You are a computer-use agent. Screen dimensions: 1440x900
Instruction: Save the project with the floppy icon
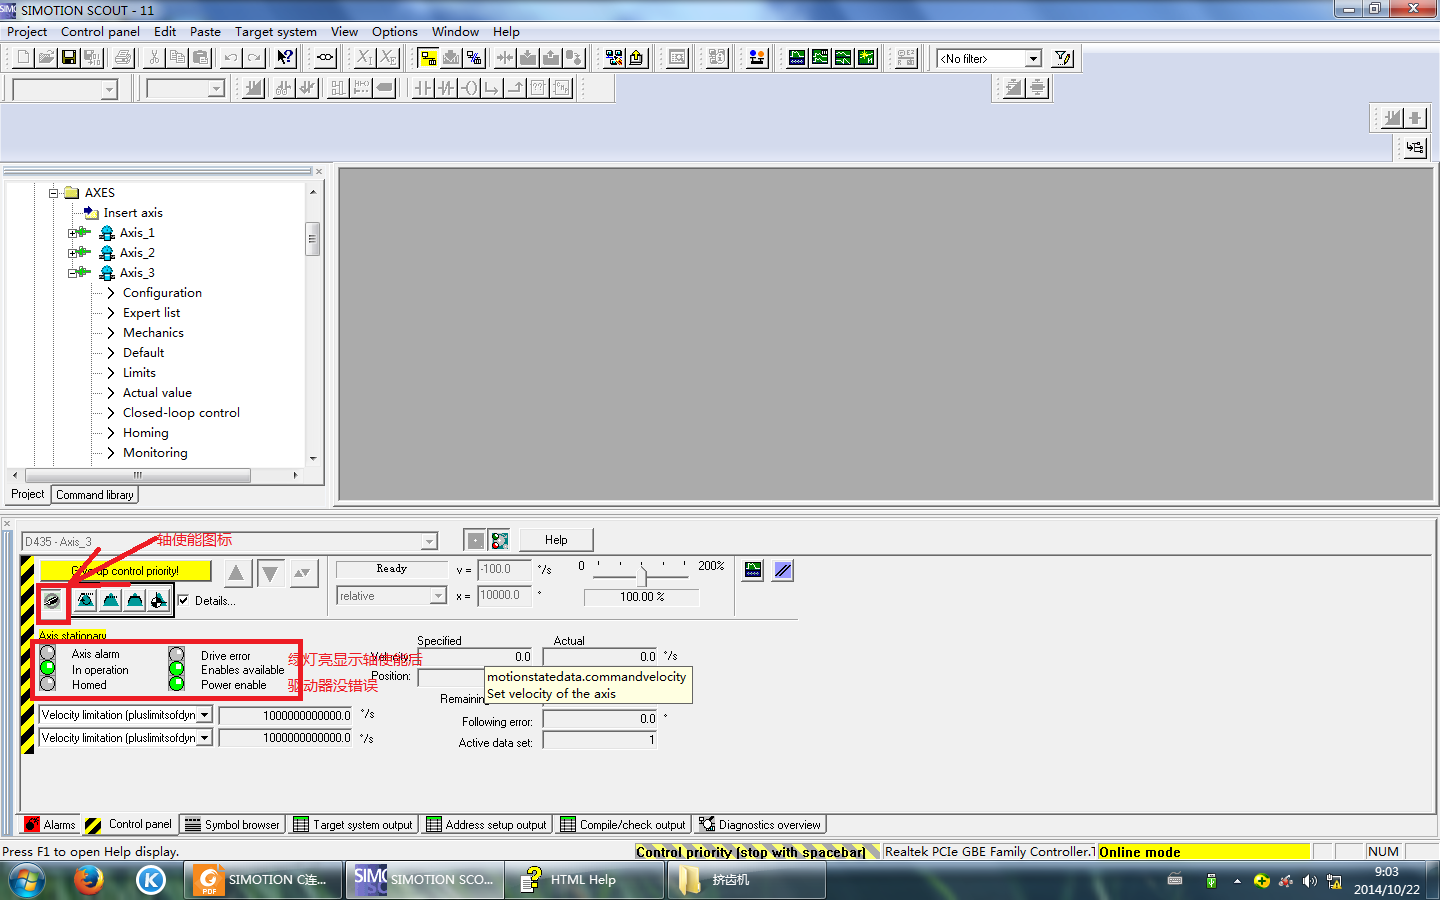click(x=69, y=58)
